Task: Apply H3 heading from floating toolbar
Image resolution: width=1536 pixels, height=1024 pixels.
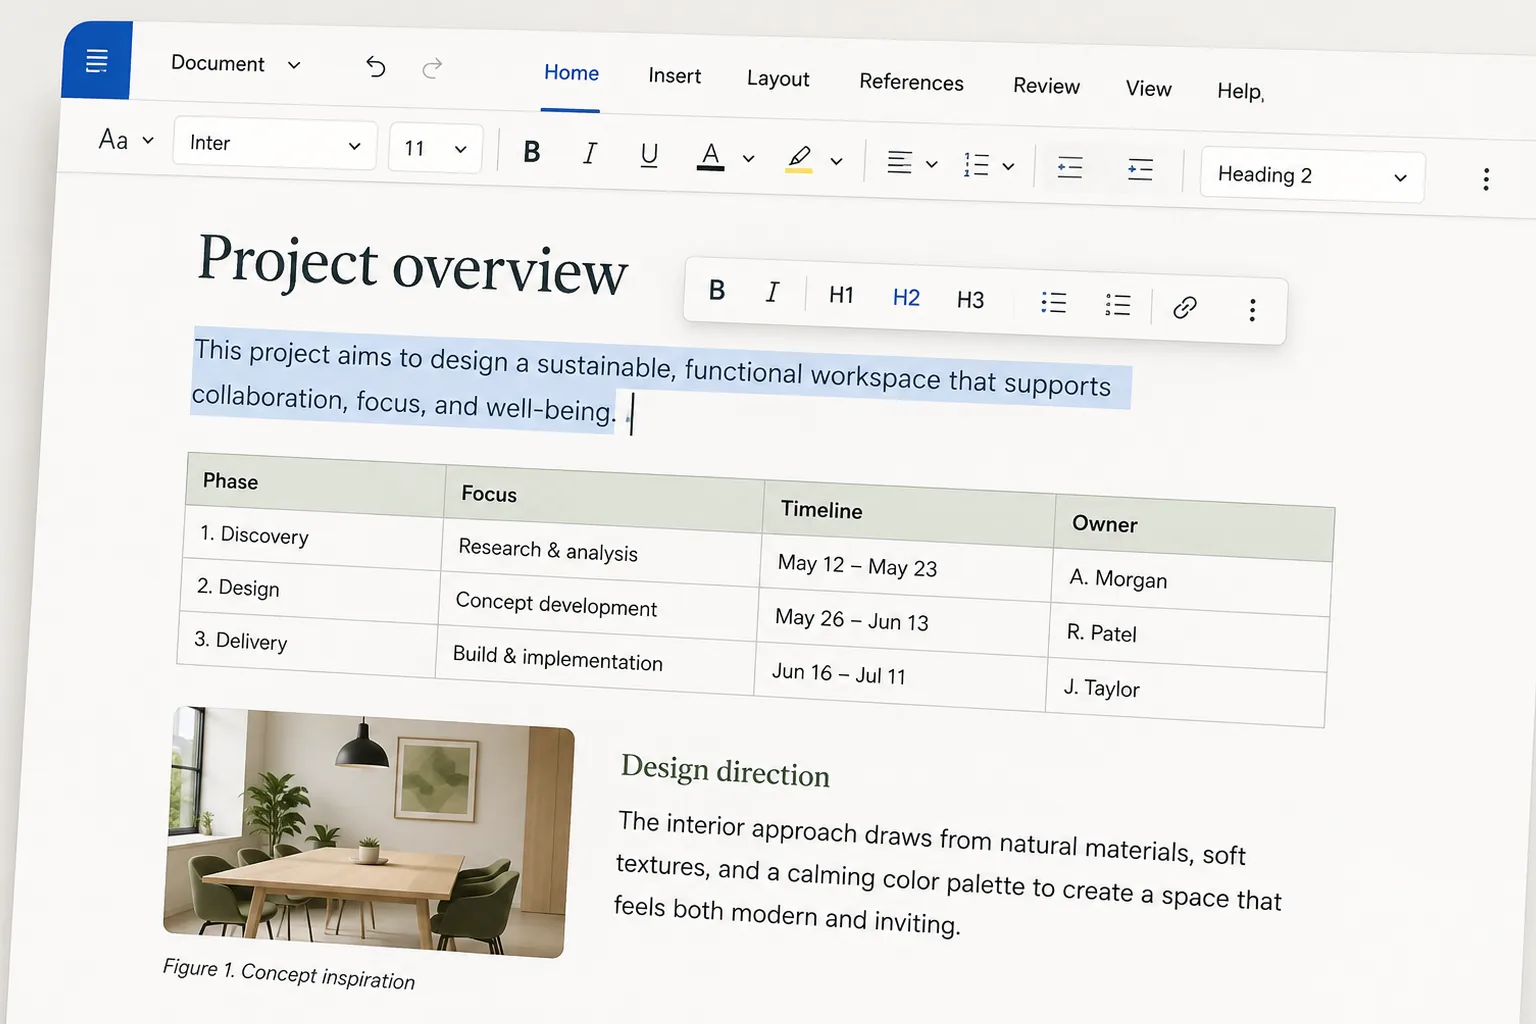Action: pos(970,300)
